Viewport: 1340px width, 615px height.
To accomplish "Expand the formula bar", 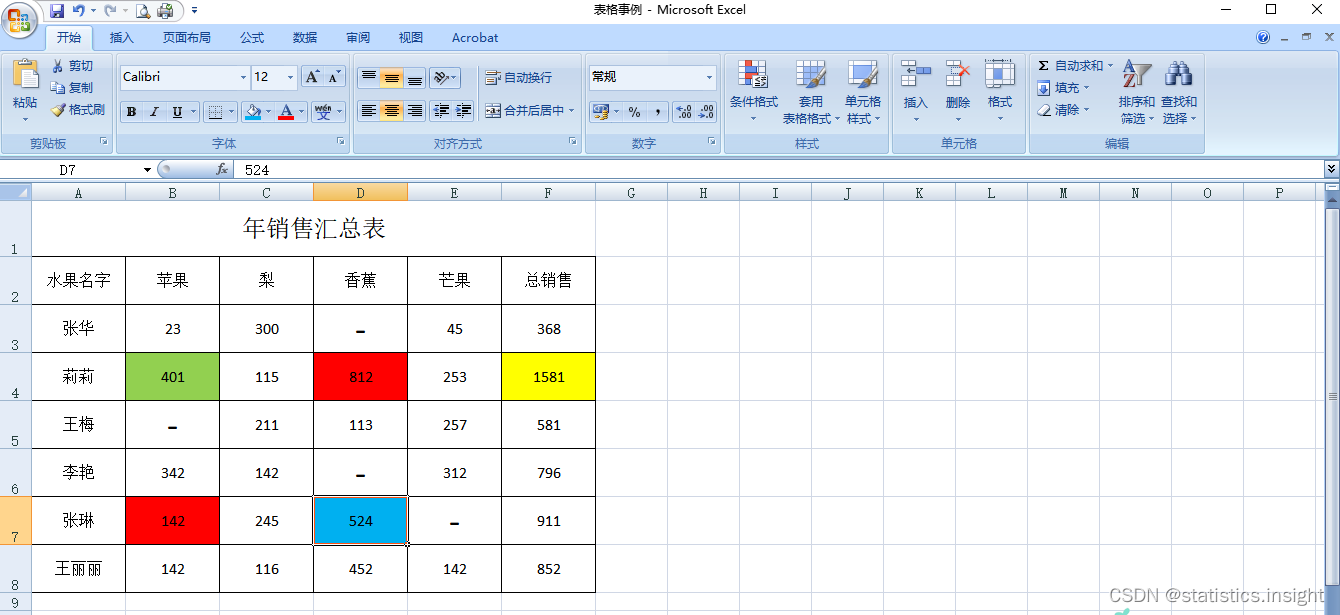I will [x=1331, y=170].
